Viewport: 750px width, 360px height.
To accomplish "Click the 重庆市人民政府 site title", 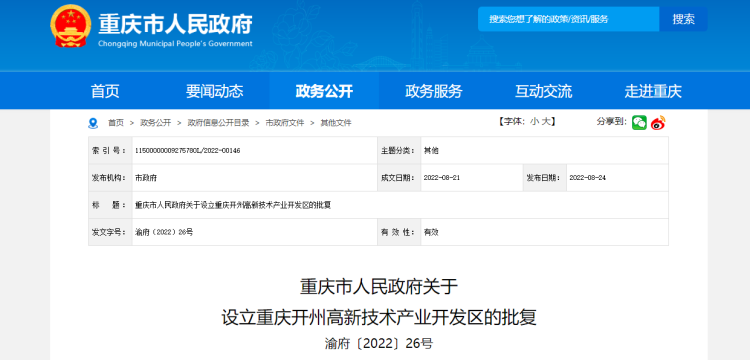I will pyautogui.click(x=176, y=24).
